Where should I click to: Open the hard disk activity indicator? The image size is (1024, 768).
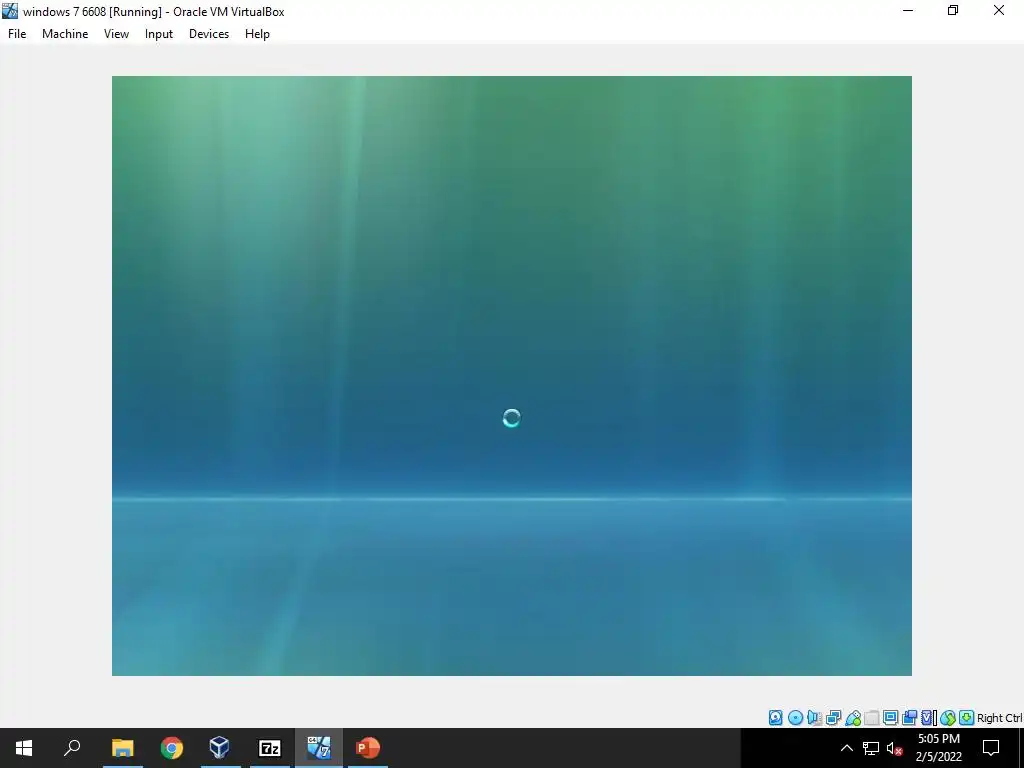[x=775, y=718]
